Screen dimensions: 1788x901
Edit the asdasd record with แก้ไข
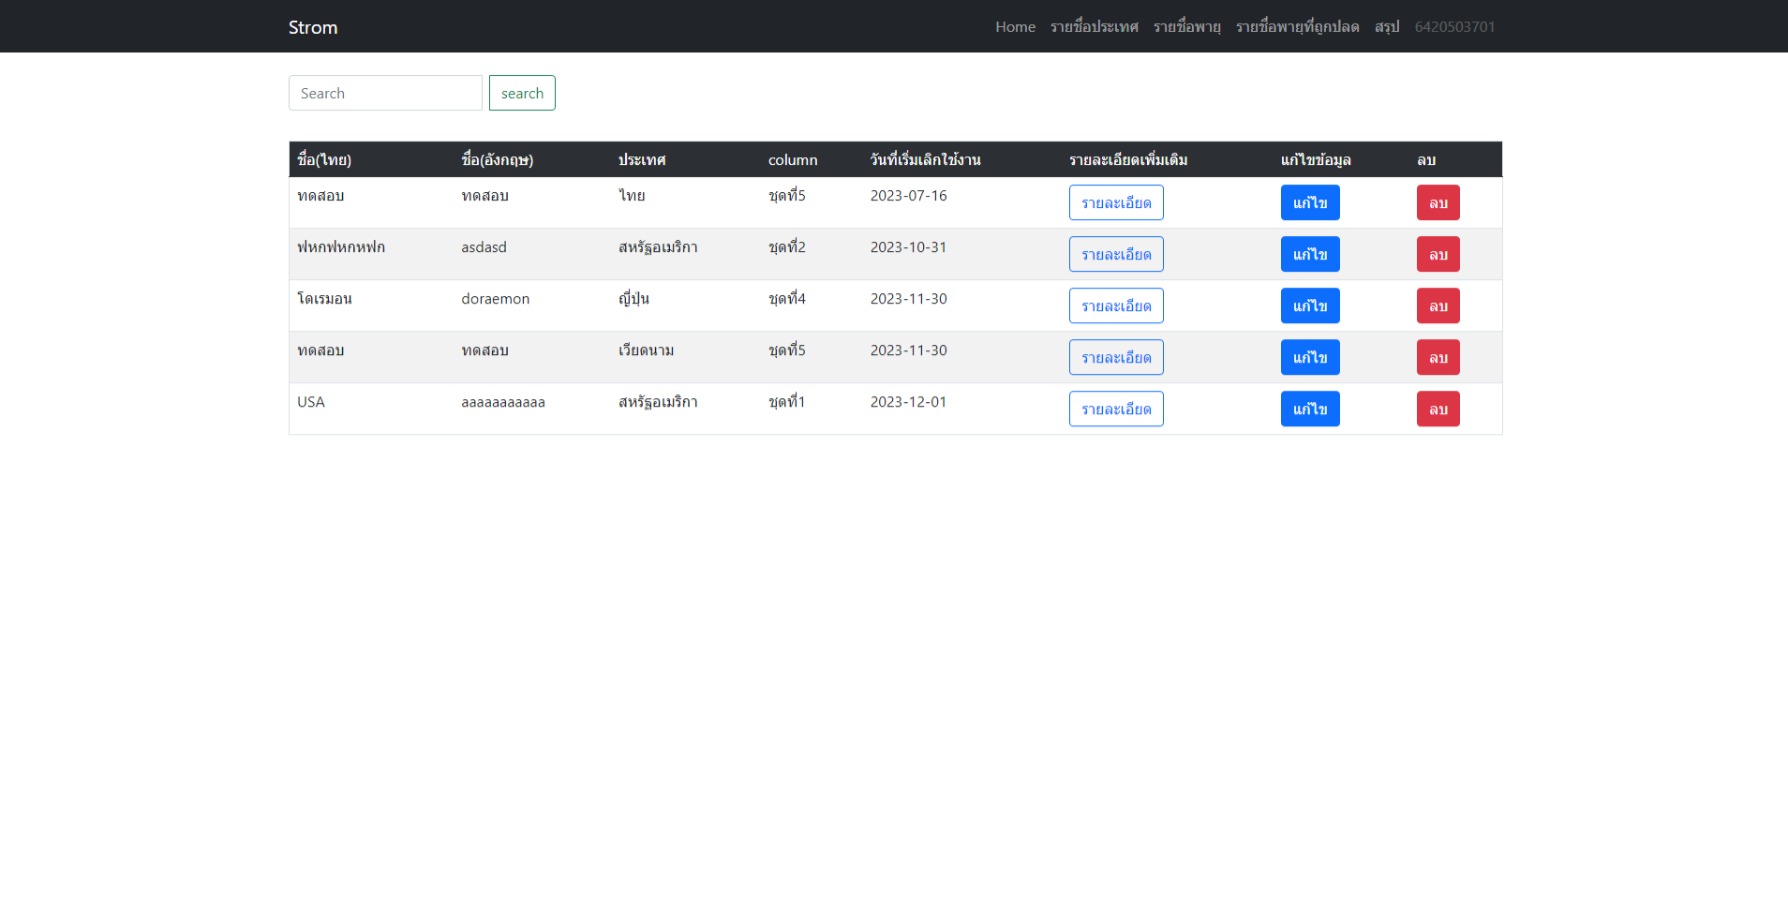[x=1310, y=253]
